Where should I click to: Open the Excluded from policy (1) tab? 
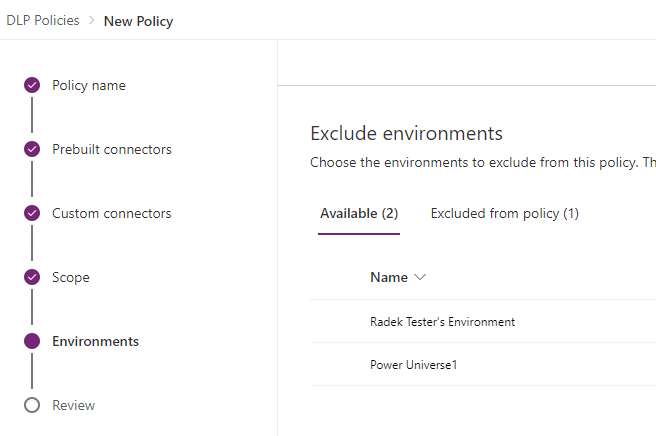click(x=505, y=214)
